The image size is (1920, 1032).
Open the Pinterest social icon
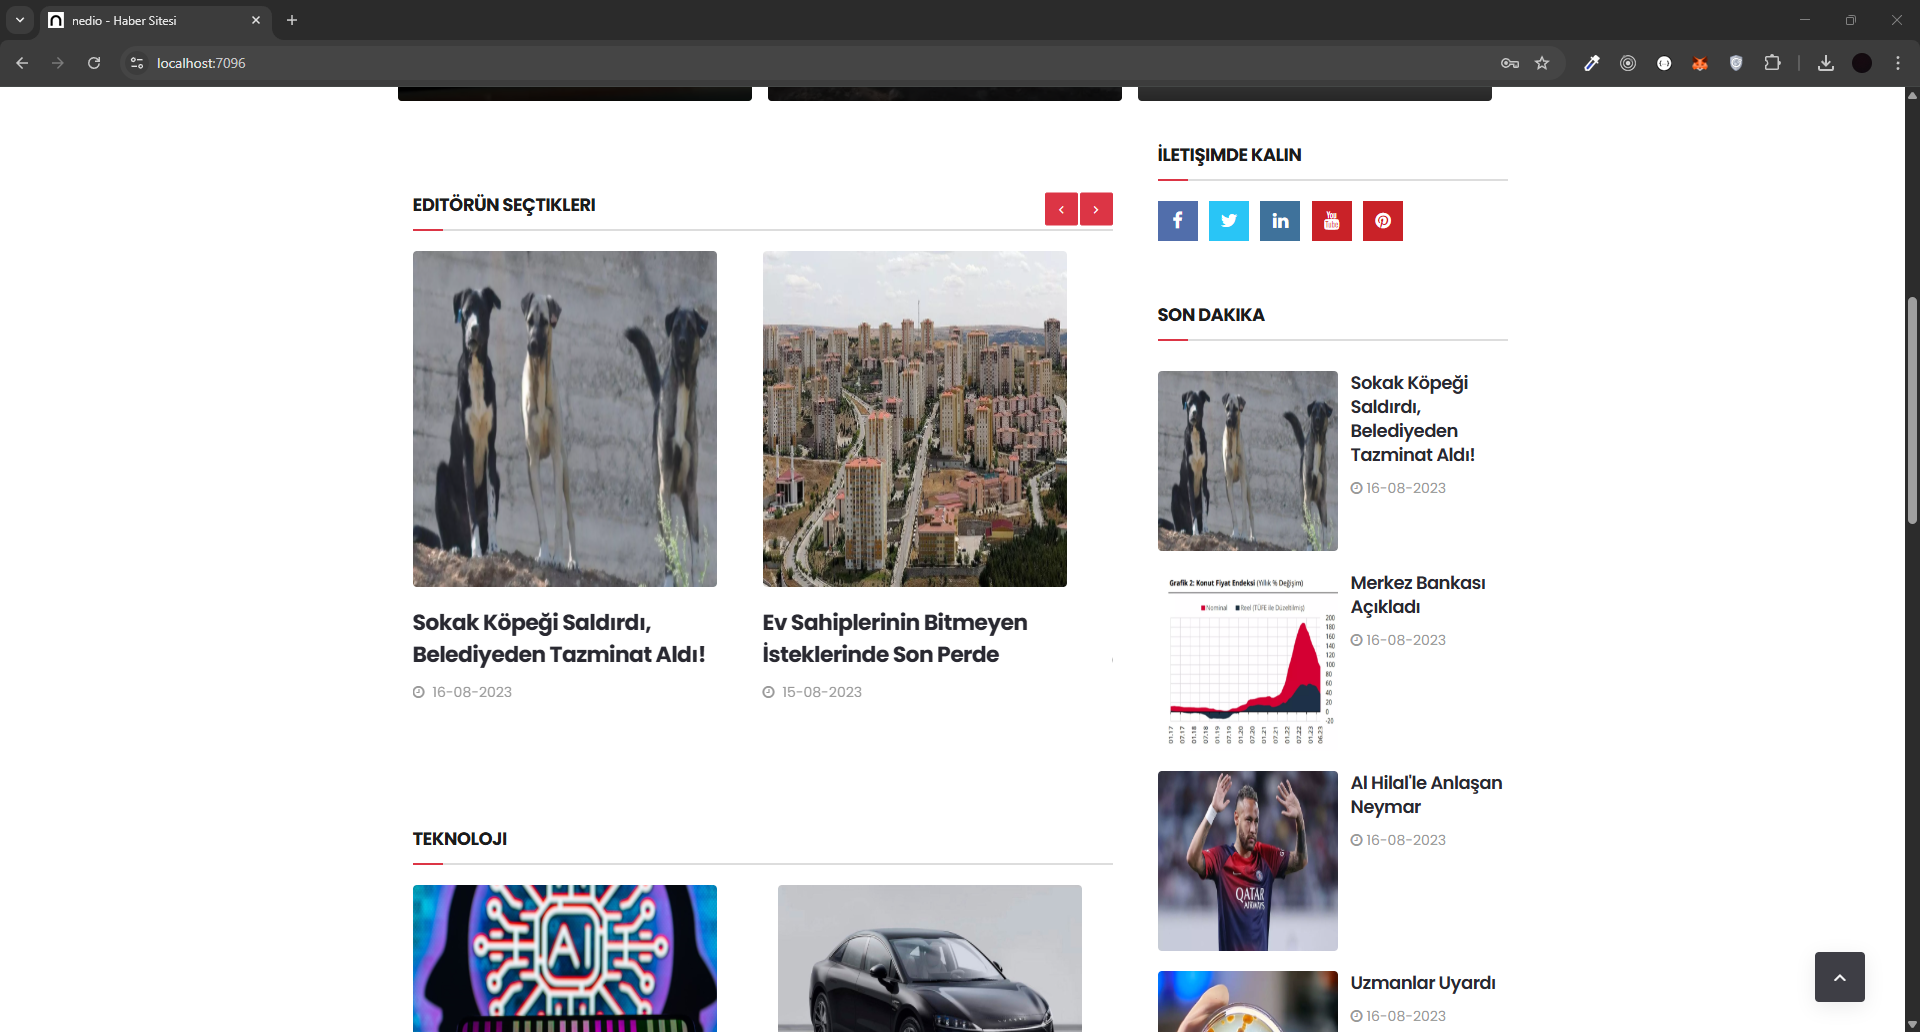(1382, 221)
